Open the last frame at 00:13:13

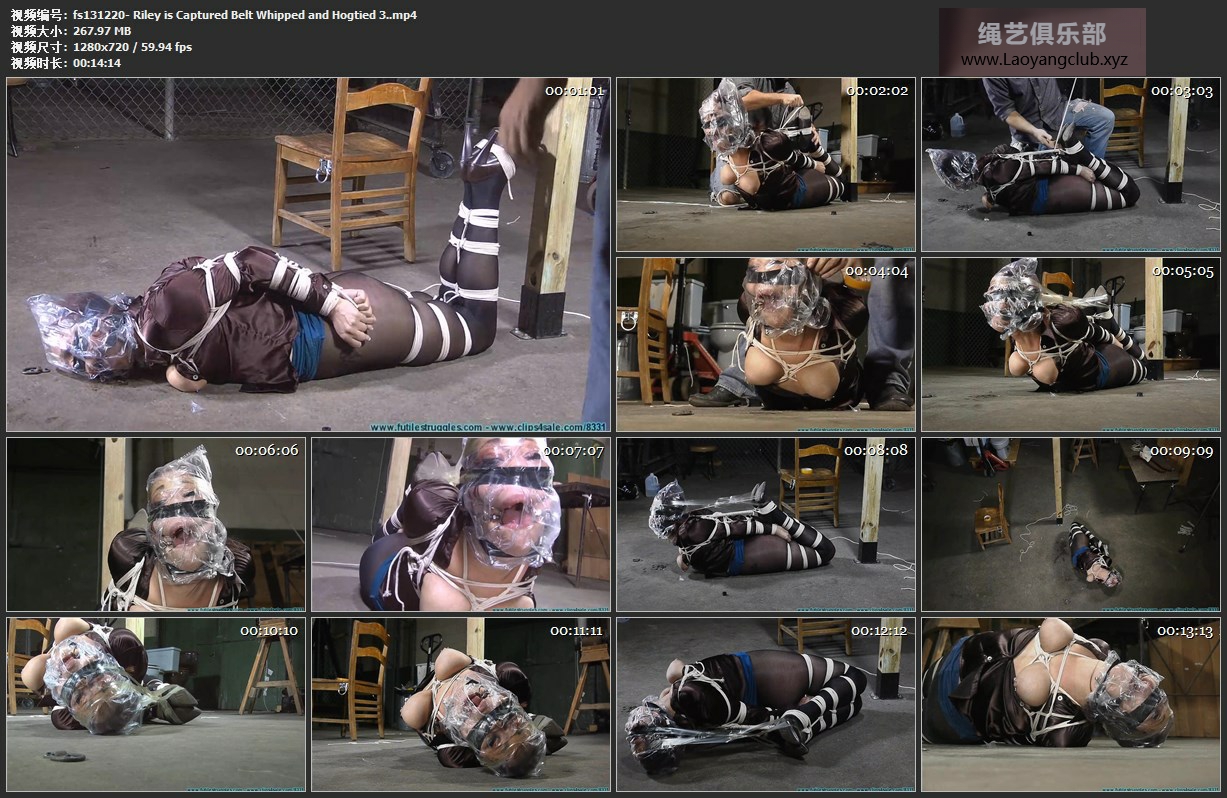point(1070,704)
